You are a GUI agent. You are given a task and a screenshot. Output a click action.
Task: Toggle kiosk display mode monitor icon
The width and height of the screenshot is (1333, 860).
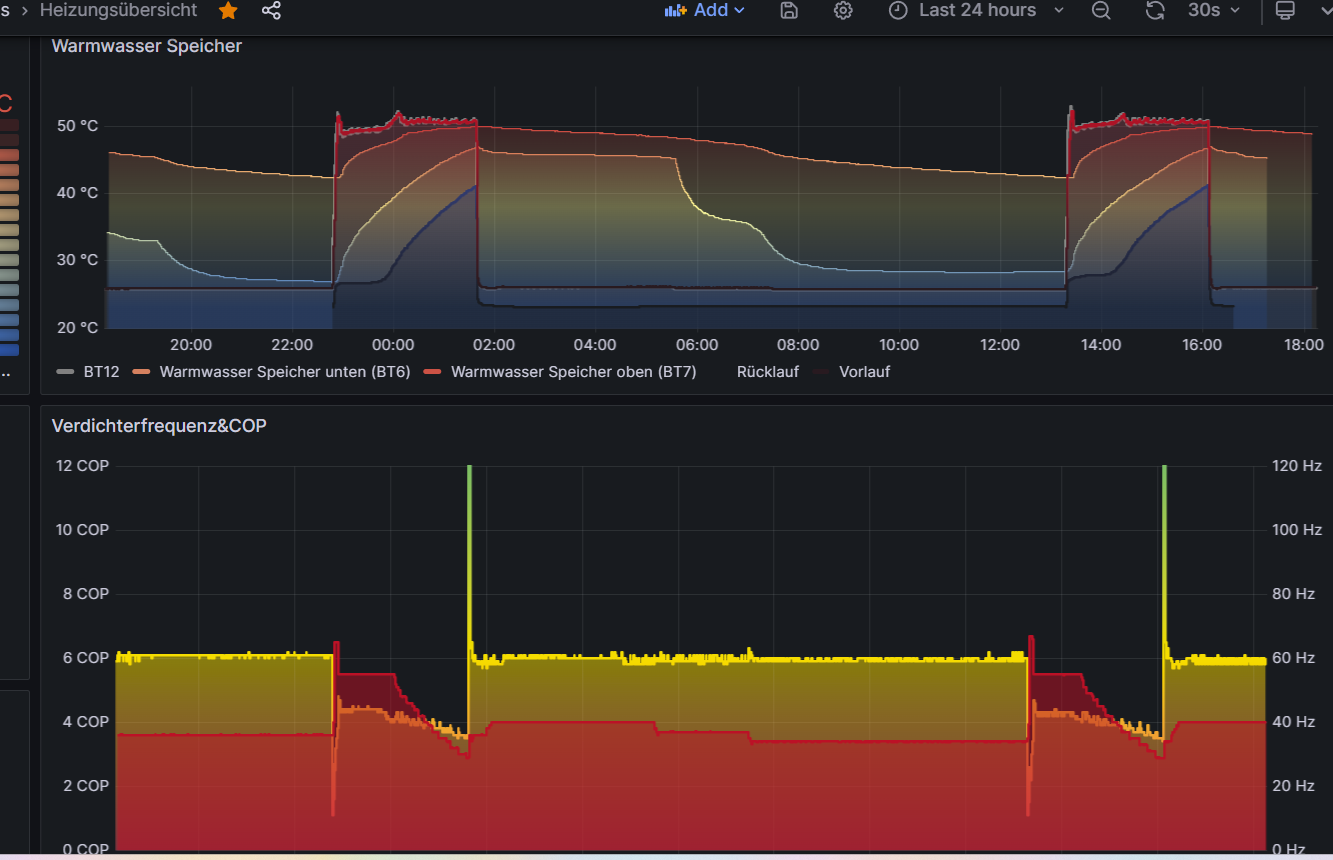click(1286, 11)
